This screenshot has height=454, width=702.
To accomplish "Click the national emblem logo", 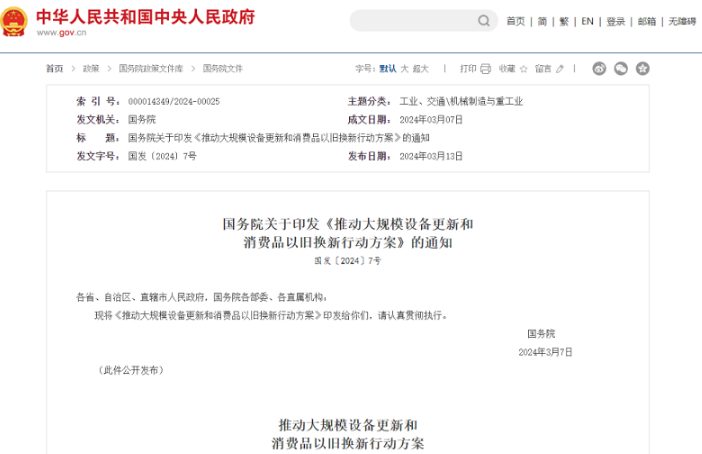I will click(x=15, y=21).
